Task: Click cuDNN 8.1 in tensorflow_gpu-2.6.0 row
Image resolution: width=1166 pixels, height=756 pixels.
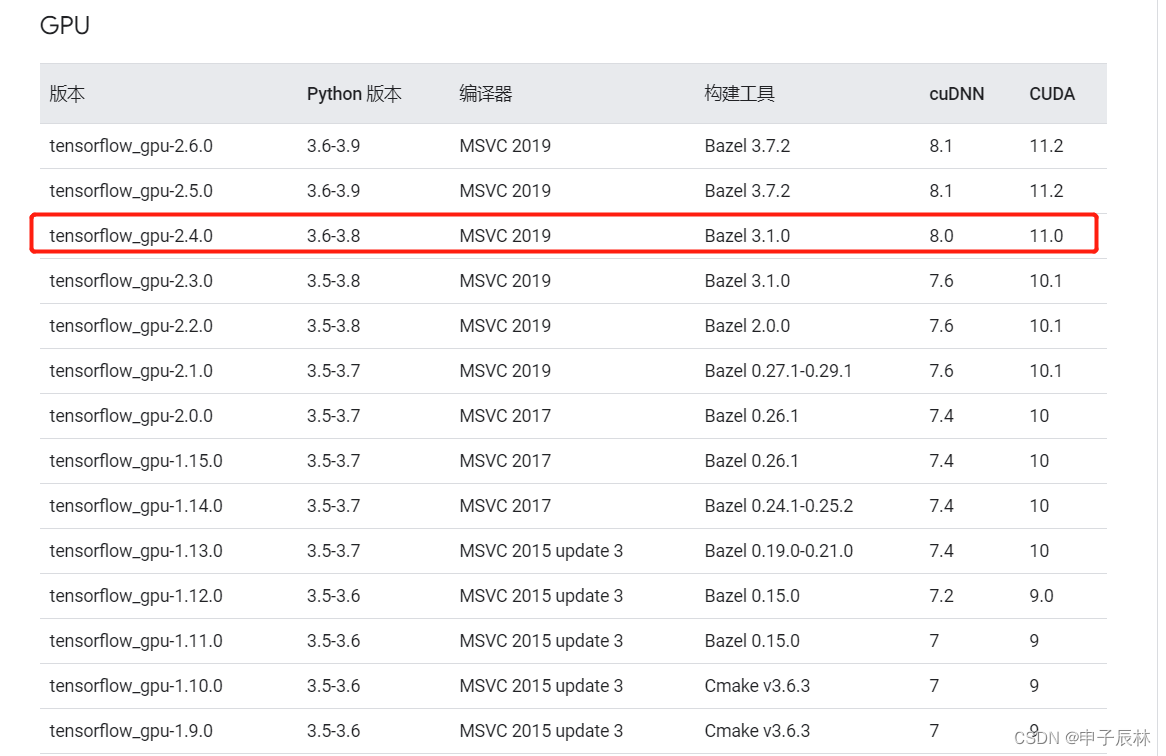Action: 941,146
